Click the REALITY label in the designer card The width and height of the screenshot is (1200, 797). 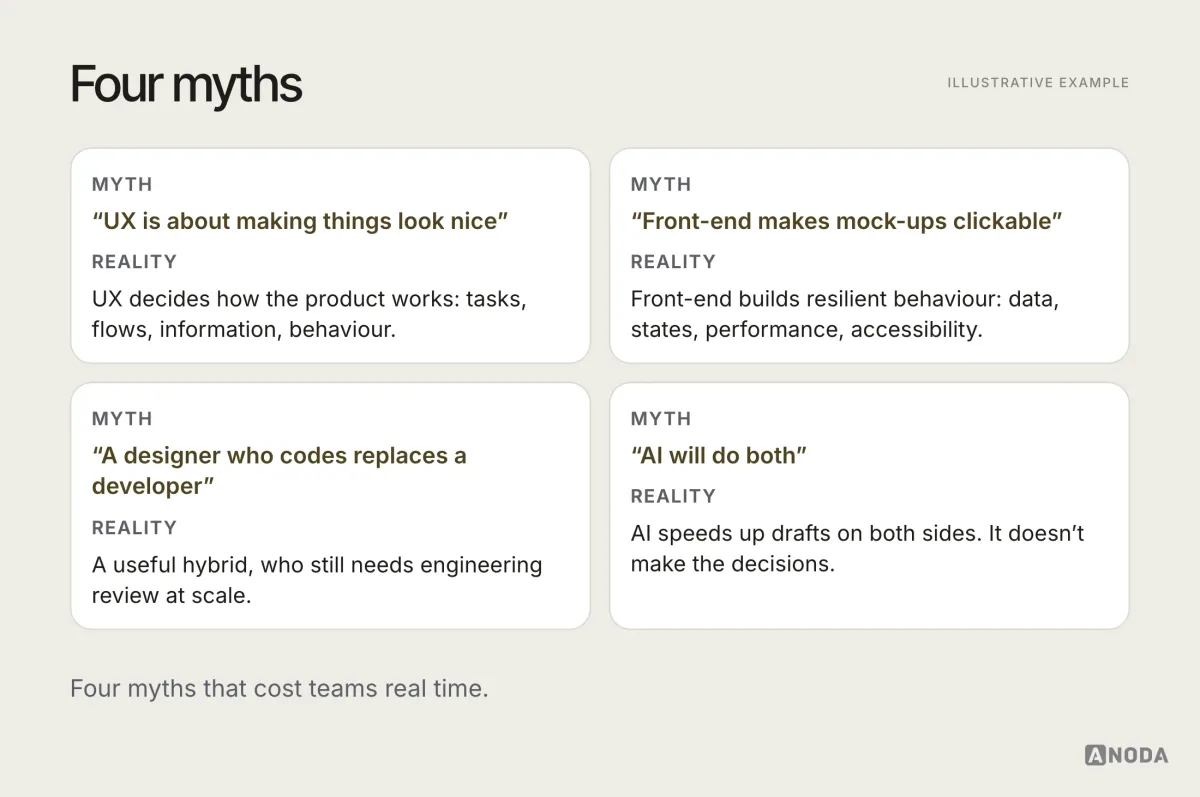(134, 528)
